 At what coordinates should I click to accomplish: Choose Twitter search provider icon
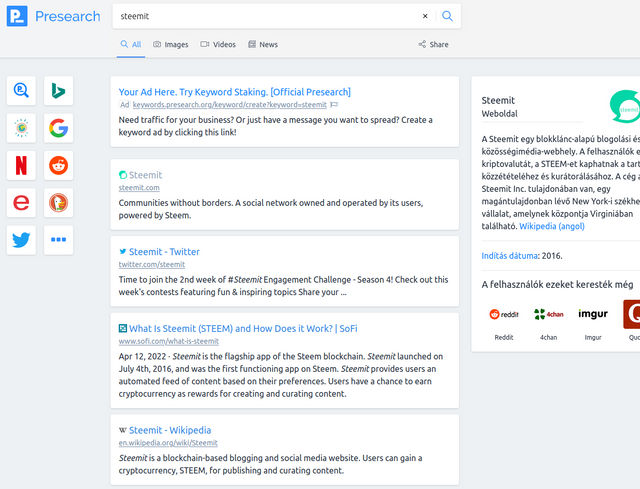21,240
